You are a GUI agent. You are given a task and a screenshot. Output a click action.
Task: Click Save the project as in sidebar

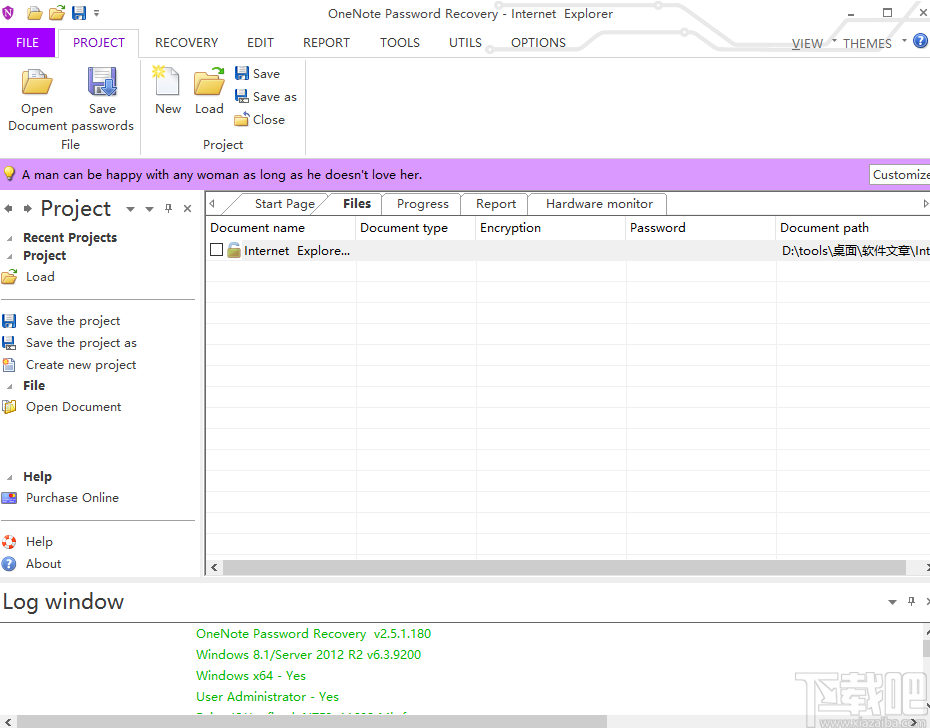pyautogui.click(x=81, y=342)
